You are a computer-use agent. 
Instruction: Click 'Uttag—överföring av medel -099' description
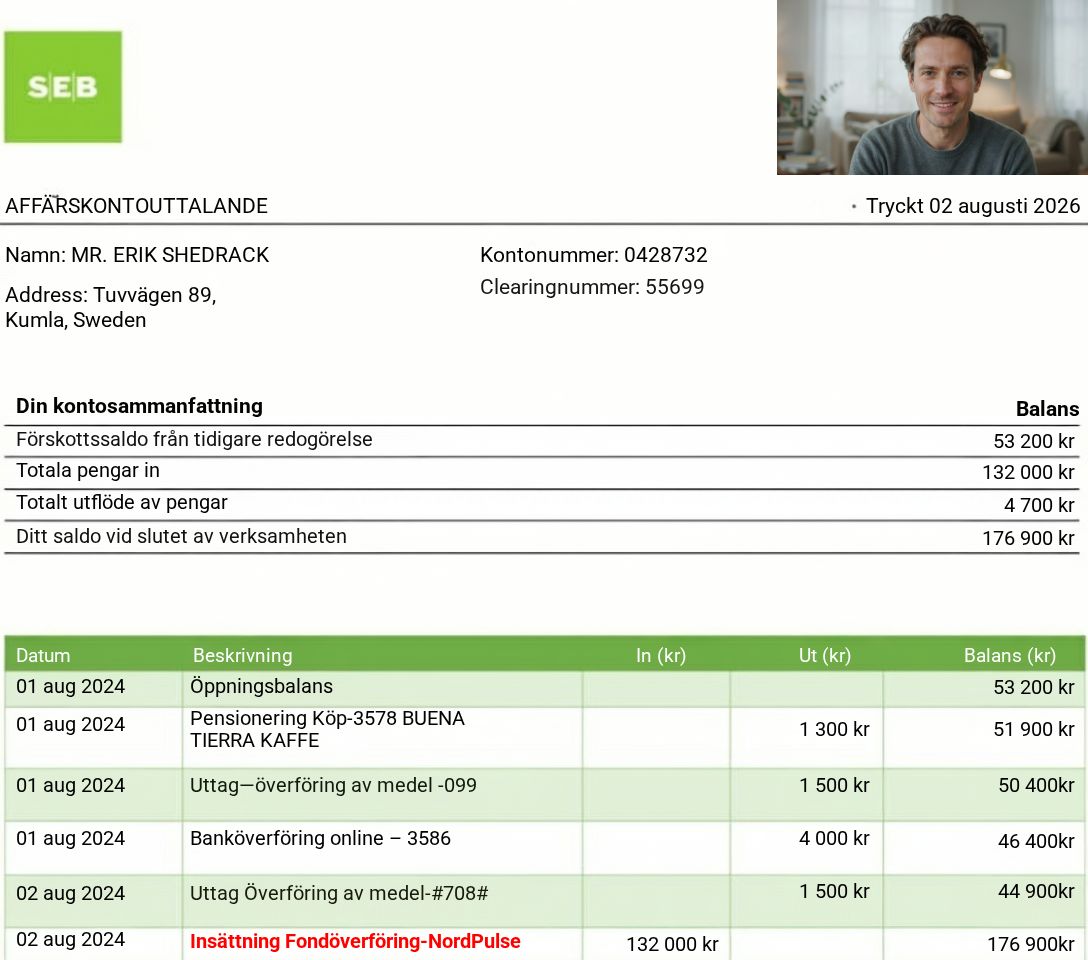click(x=334, y=785)
